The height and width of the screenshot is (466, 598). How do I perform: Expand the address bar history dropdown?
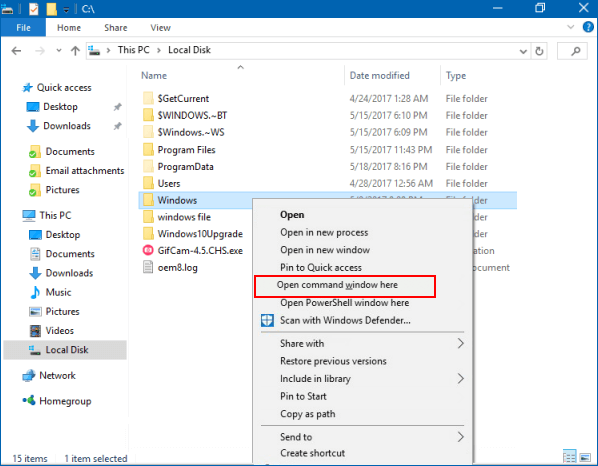pyautogui.click(x=523, y=51)
